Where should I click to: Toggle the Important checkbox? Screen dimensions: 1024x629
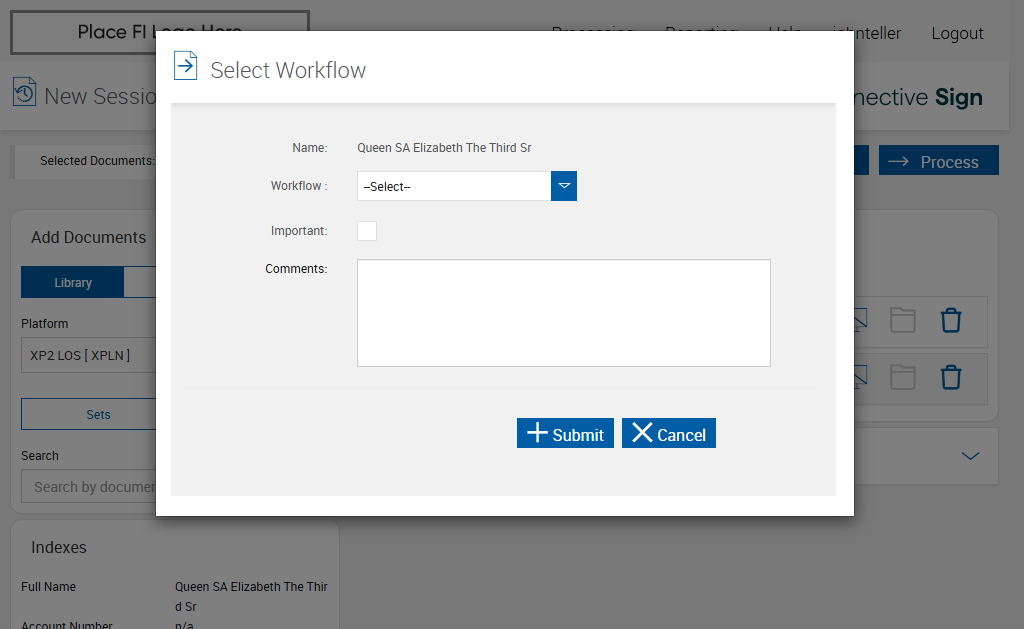click(x=367, y=231)
